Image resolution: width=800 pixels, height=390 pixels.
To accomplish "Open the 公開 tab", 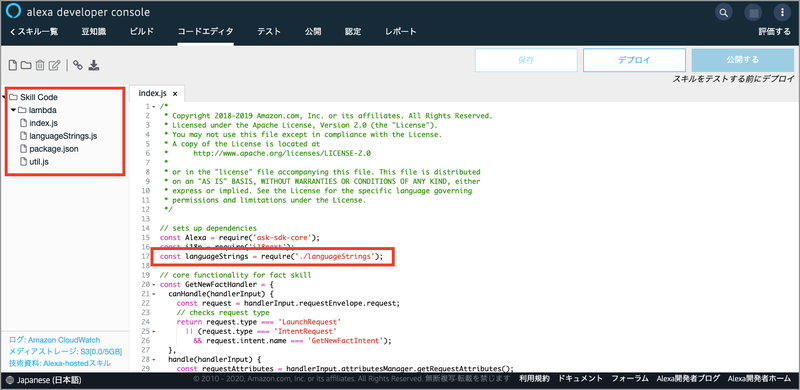I will [x=313, y=32].
